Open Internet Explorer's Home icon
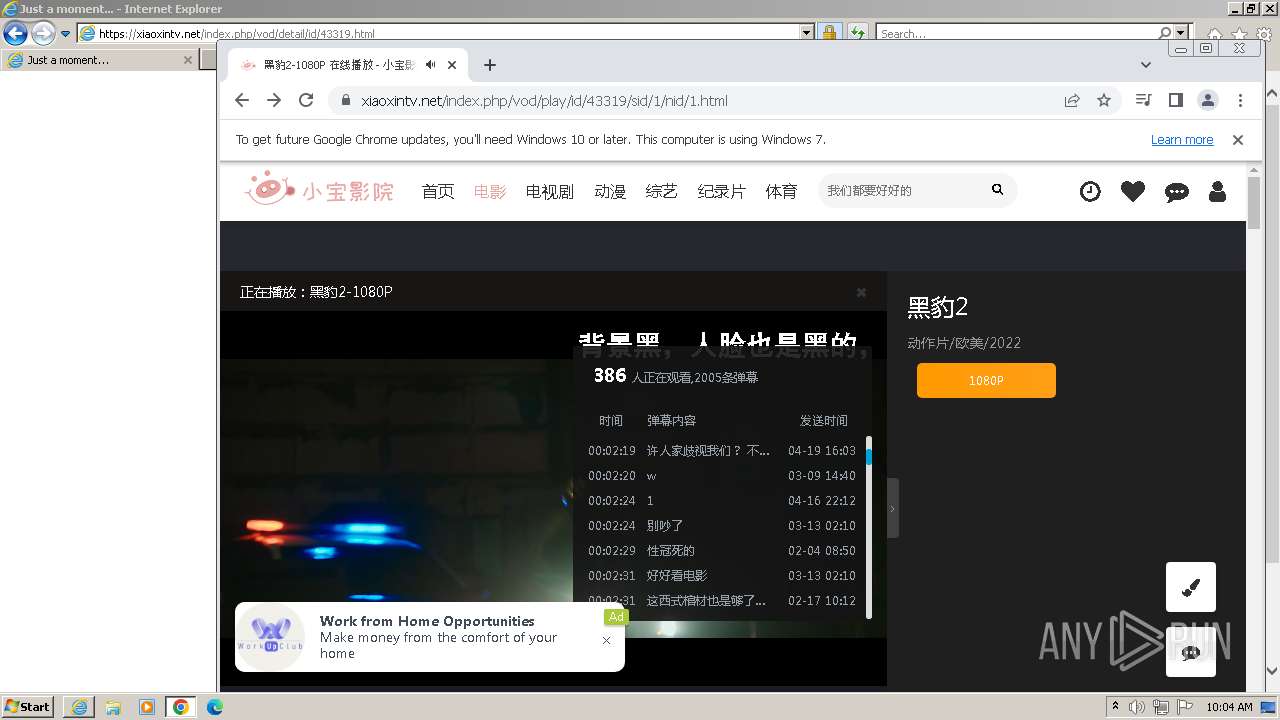Viewport: 1280px width, 720px height. pyautogui.click(x=1214, y=35)
